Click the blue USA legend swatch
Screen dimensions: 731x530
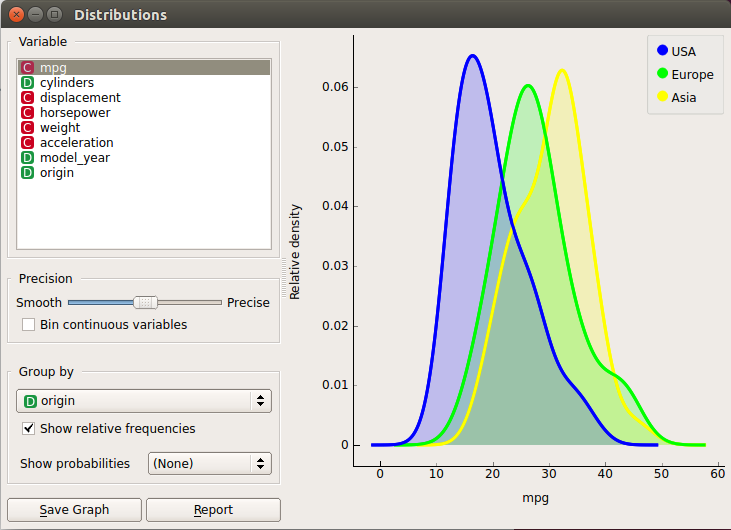pos(663,51)
